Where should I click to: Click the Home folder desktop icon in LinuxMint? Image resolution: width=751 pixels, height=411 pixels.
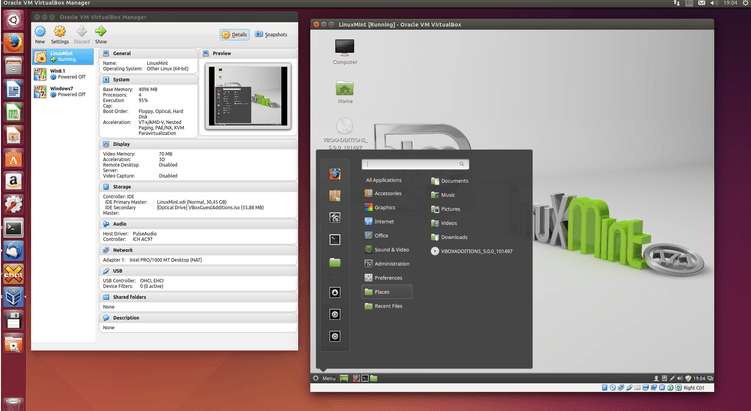tap(345, 91)
